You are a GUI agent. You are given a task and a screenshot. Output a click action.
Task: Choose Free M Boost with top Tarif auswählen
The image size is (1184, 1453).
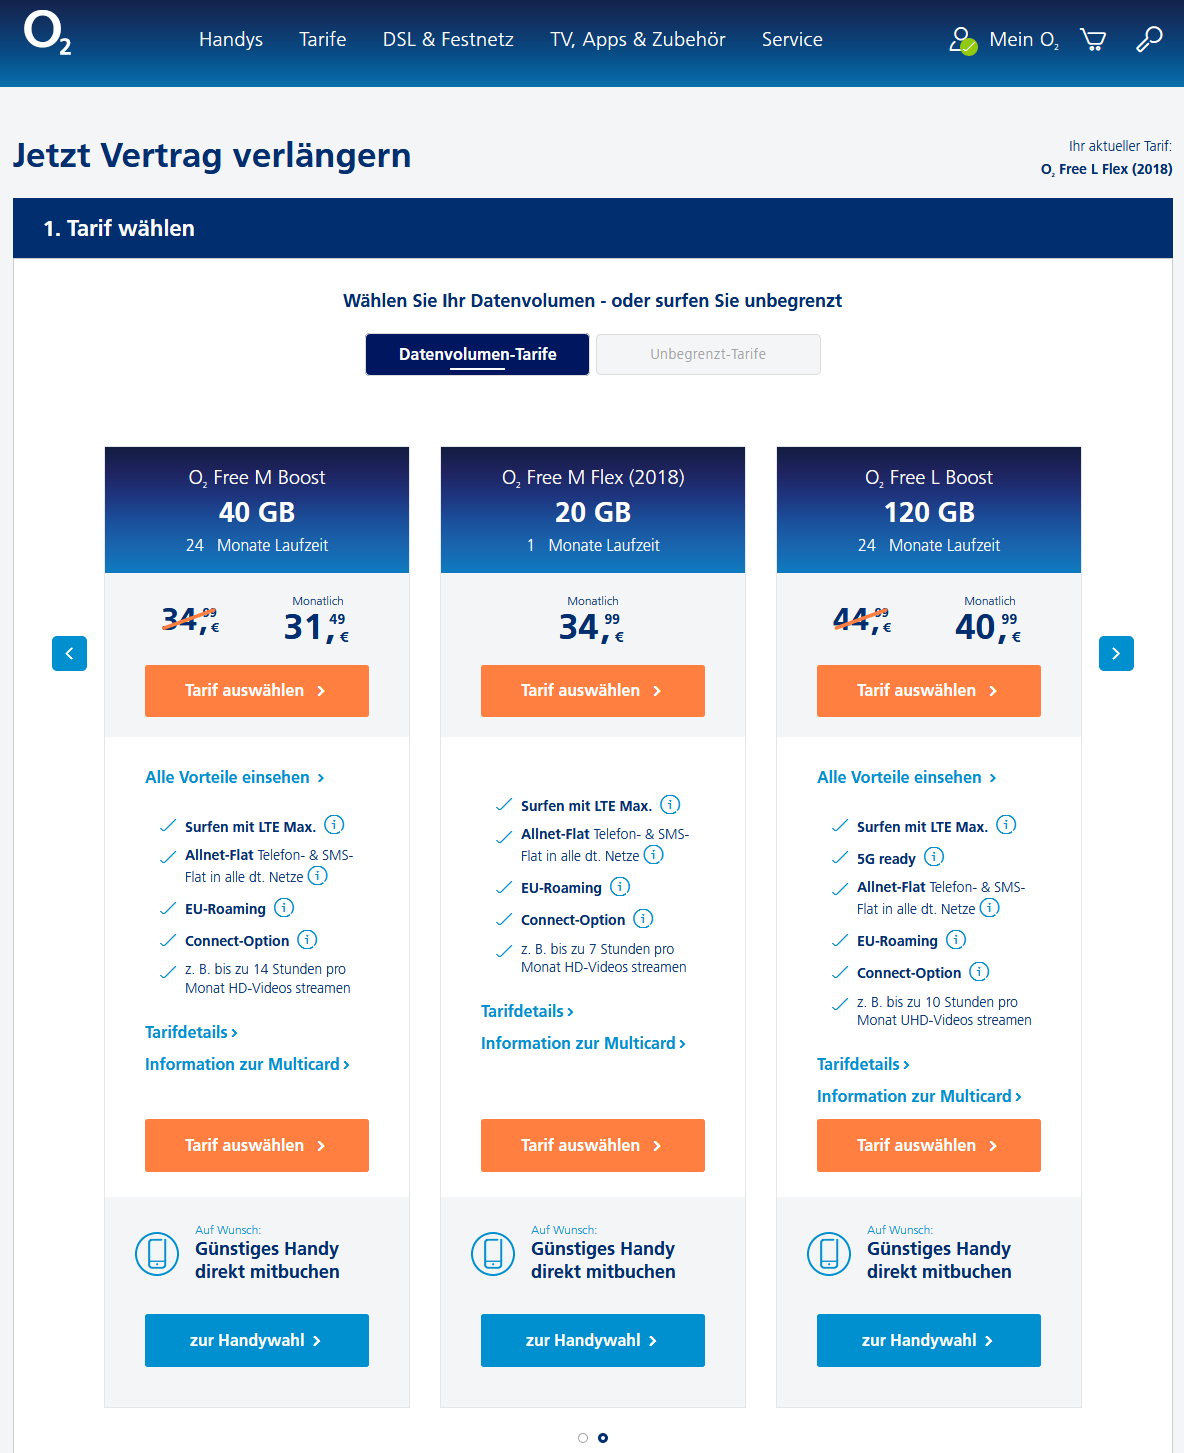coord(257,691)
